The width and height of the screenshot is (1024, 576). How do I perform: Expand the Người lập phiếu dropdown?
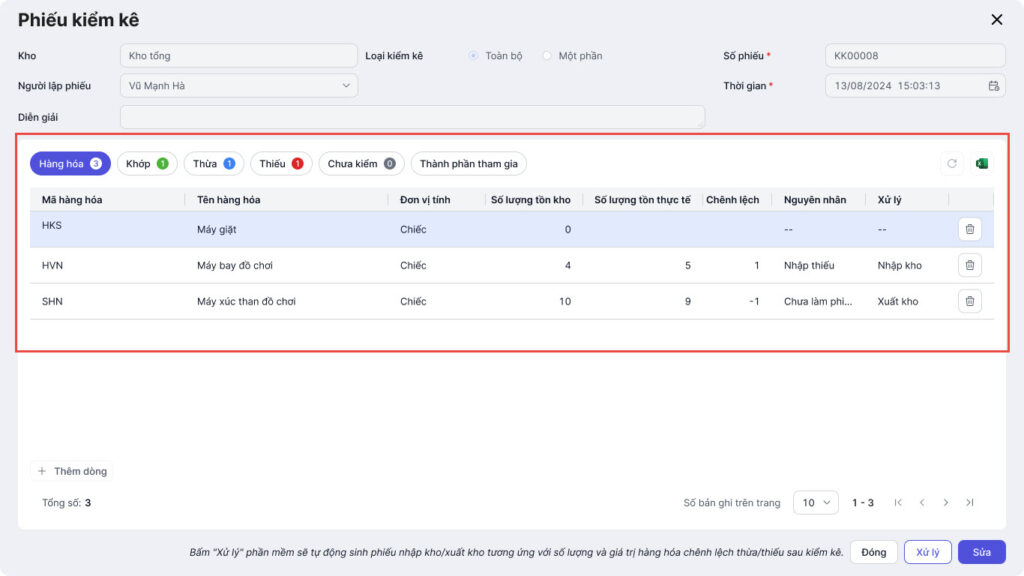pos(238,86)
